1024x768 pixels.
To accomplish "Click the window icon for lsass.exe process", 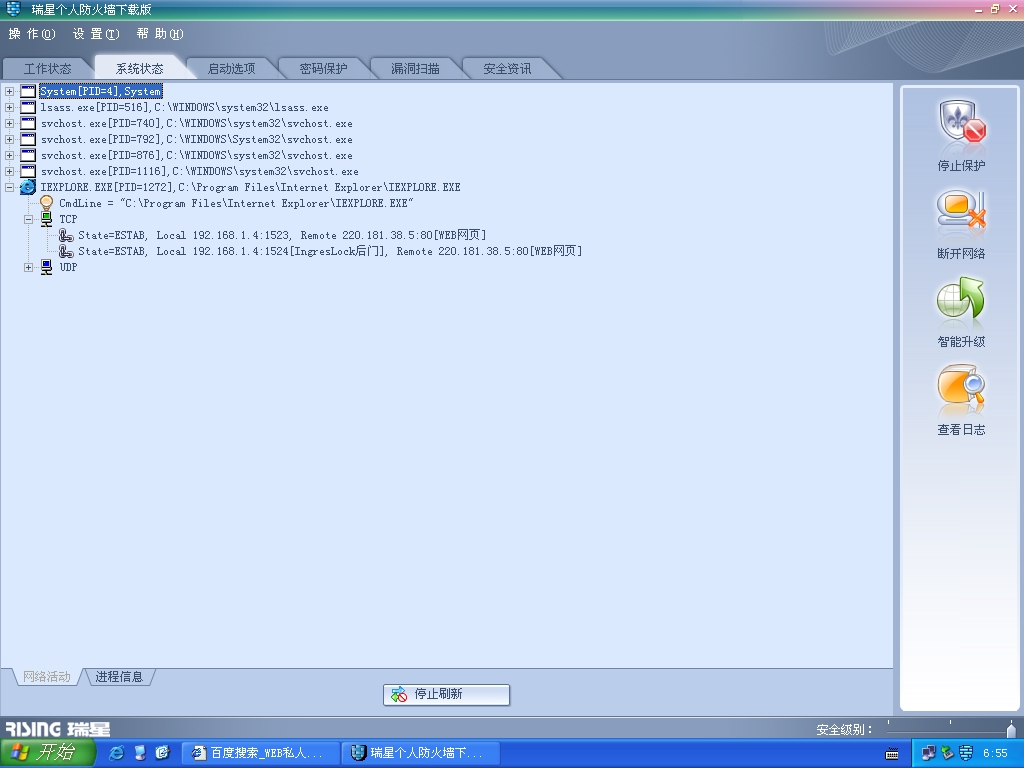I will pyautogui.click(x=28, y=107).
